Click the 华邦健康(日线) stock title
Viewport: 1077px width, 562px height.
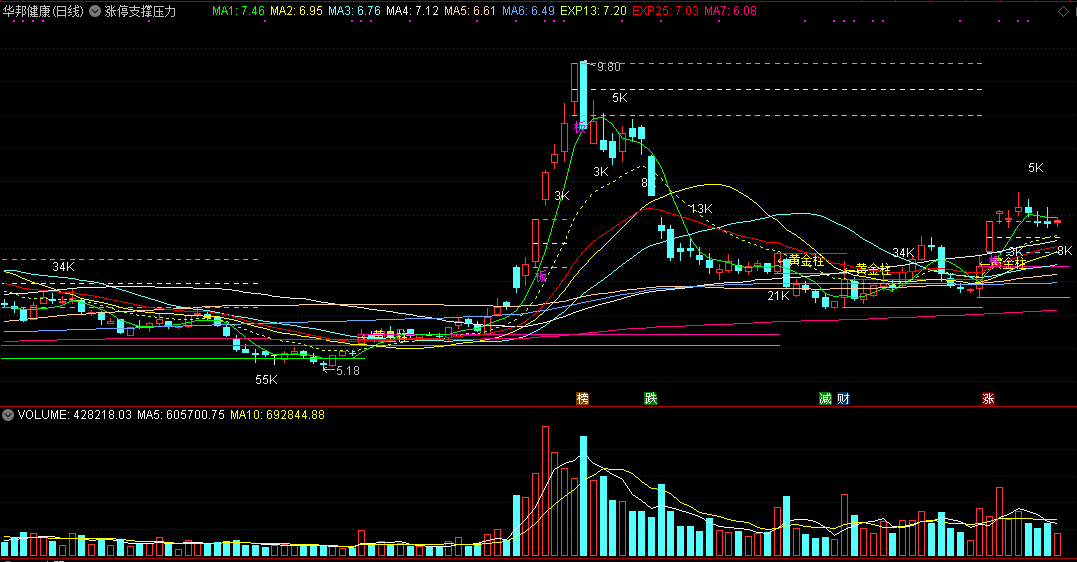click(43, 11)
